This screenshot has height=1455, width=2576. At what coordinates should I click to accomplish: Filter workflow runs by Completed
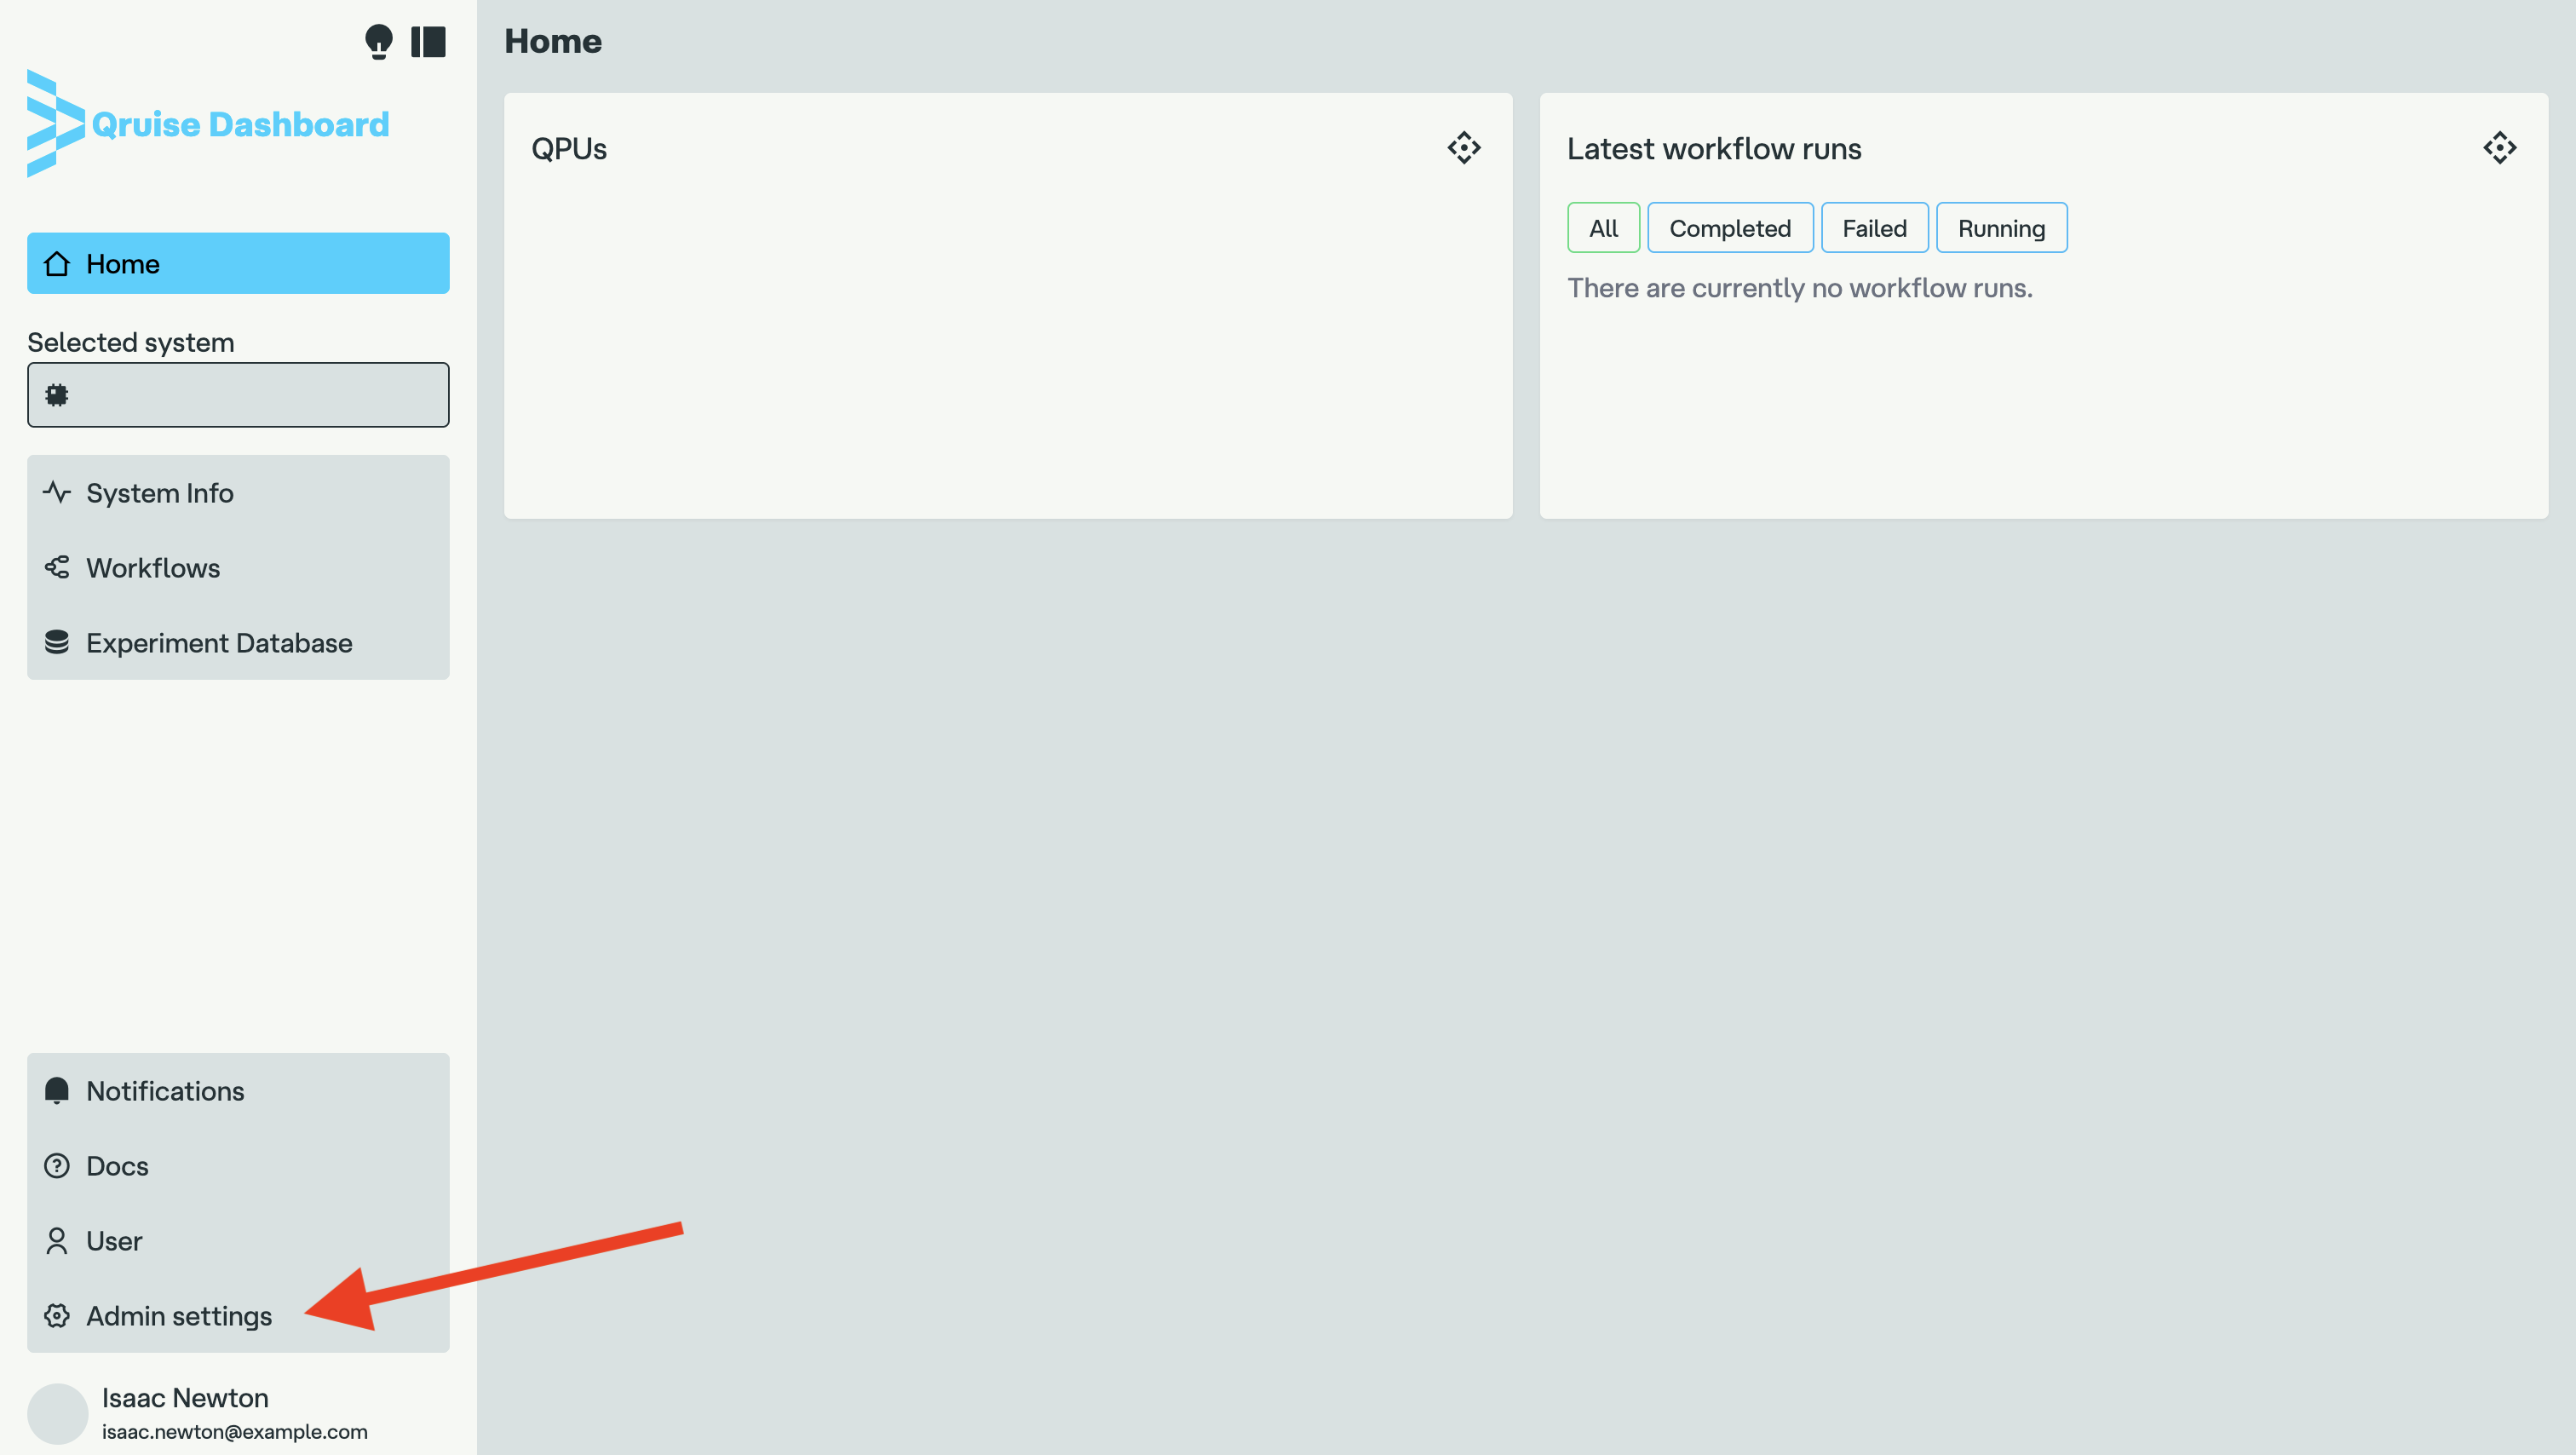point(1729,228)
